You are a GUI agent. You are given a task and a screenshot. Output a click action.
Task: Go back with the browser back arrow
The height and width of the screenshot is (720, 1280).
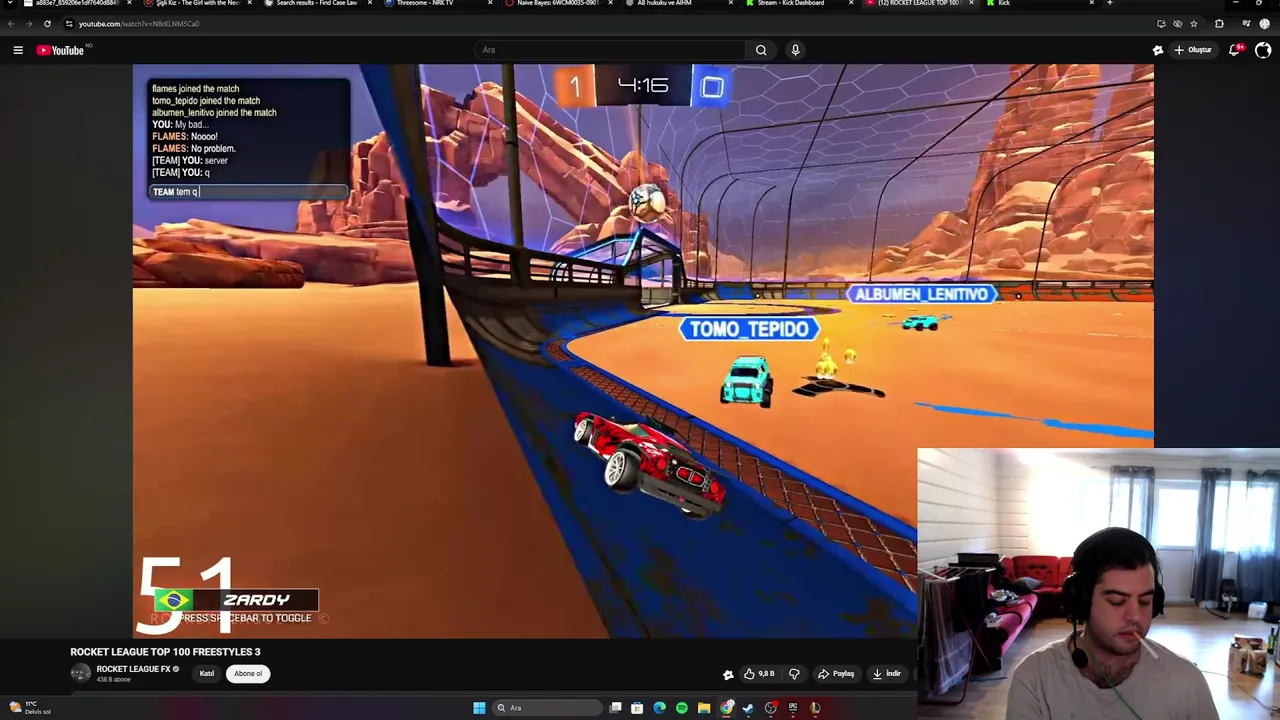click(x=11, y=23)
